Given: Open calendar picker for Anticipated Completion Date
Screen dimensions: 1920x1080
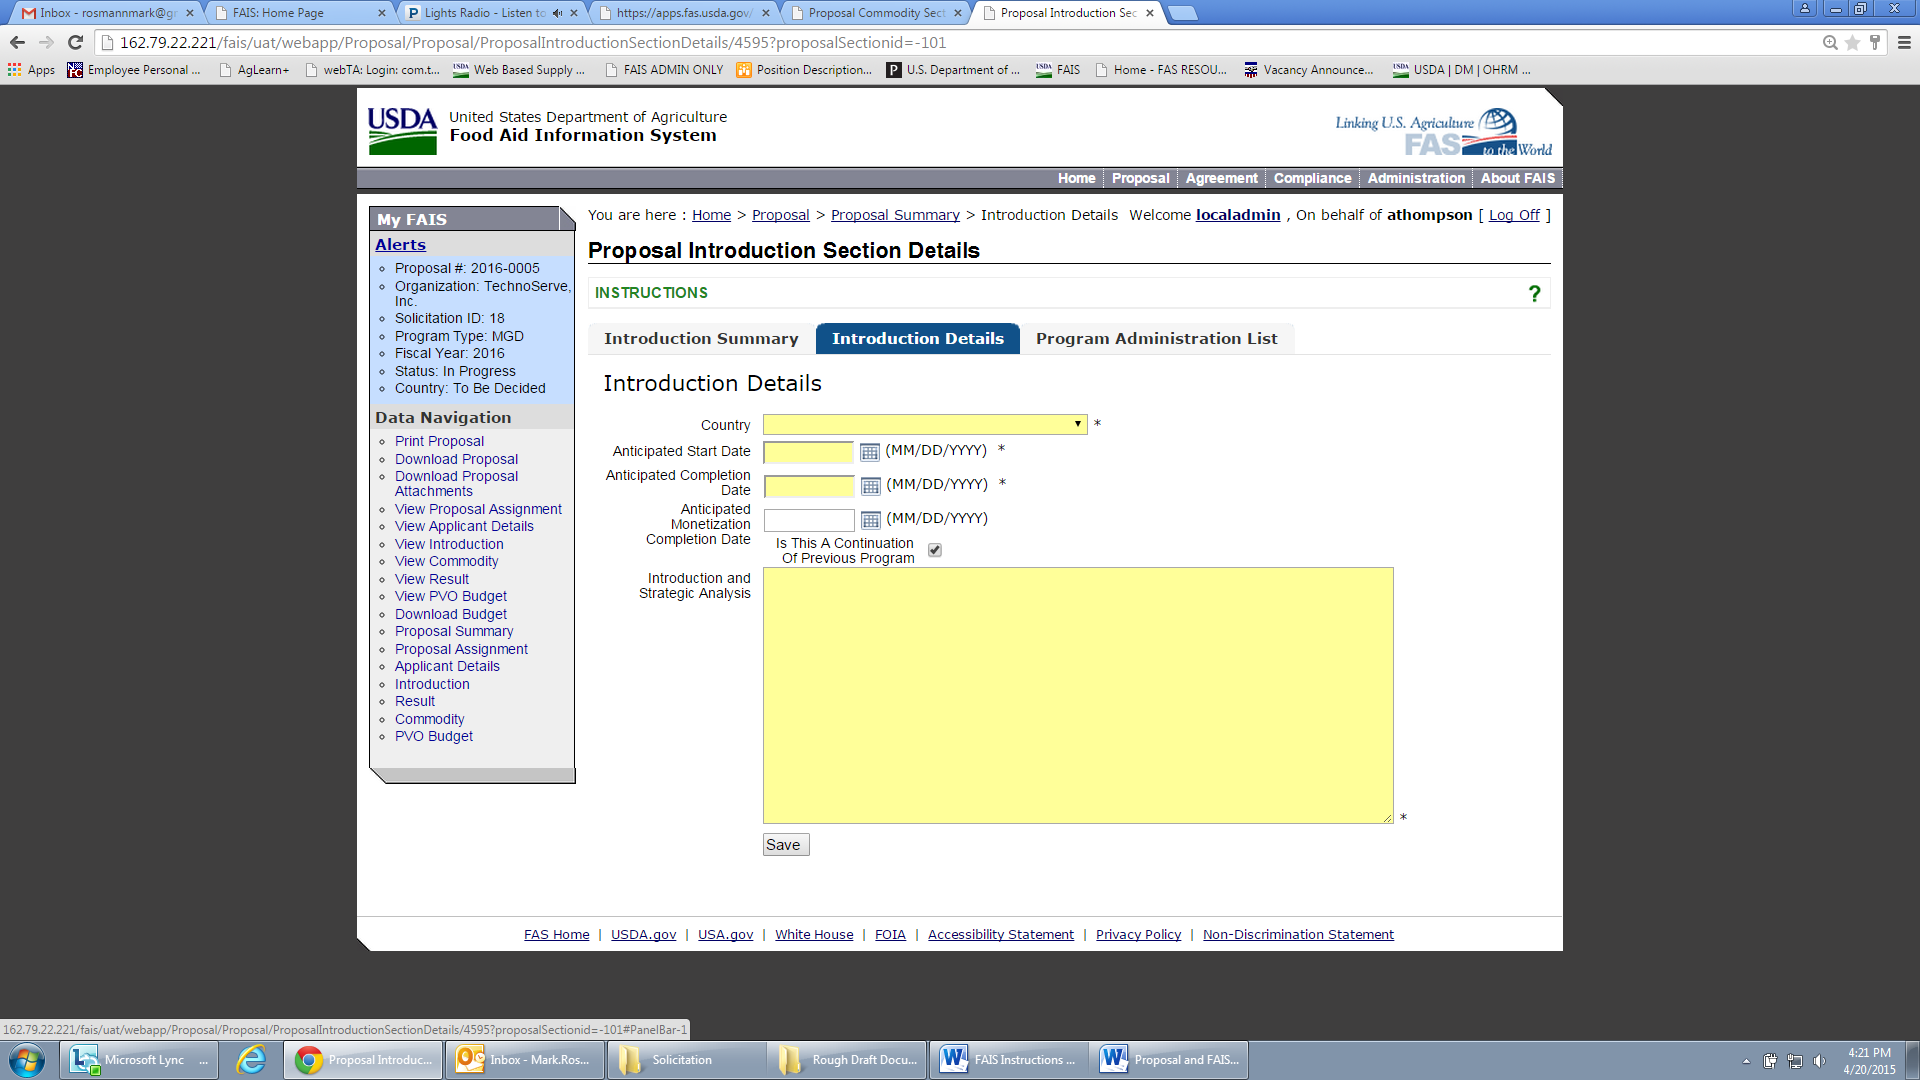Looking at the screenshot, I should point(870,486).
